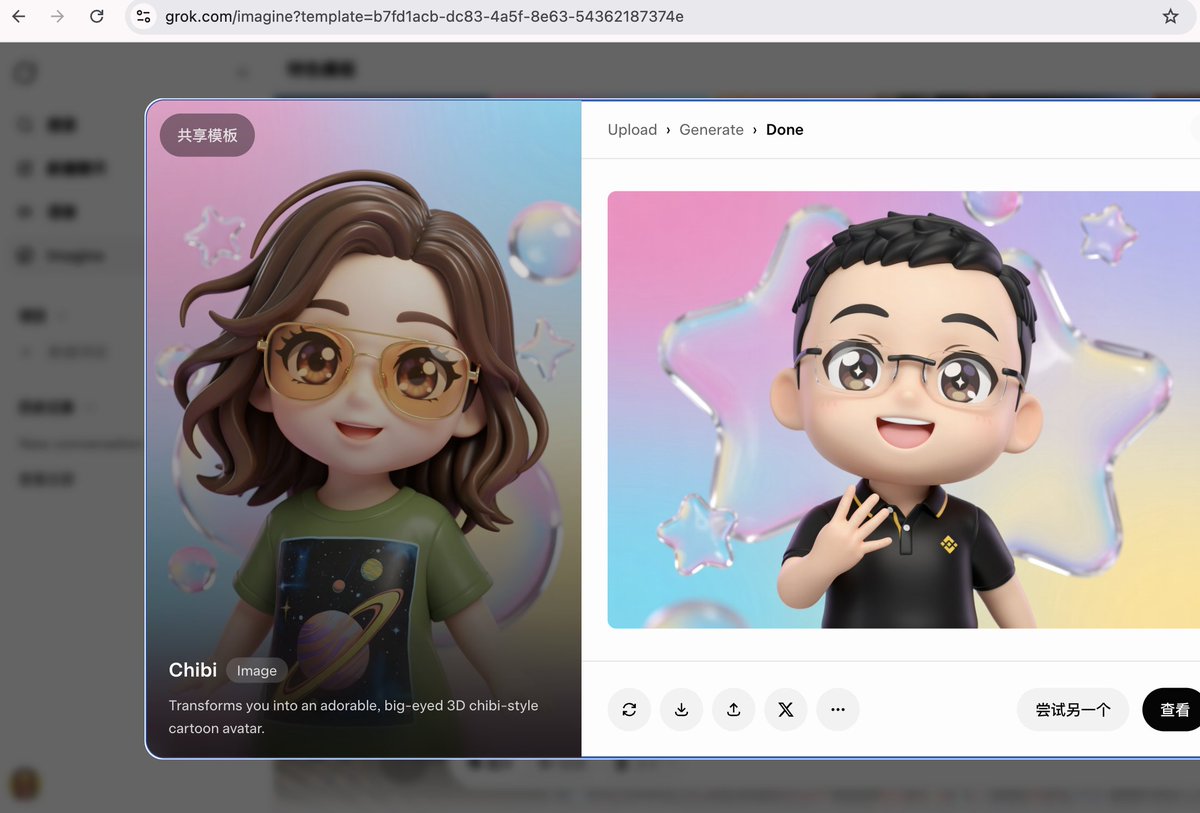The image size is (1200, 813).
Task: Reload the grok.com page
Action: pyautogui.click(x=96, y=16)
